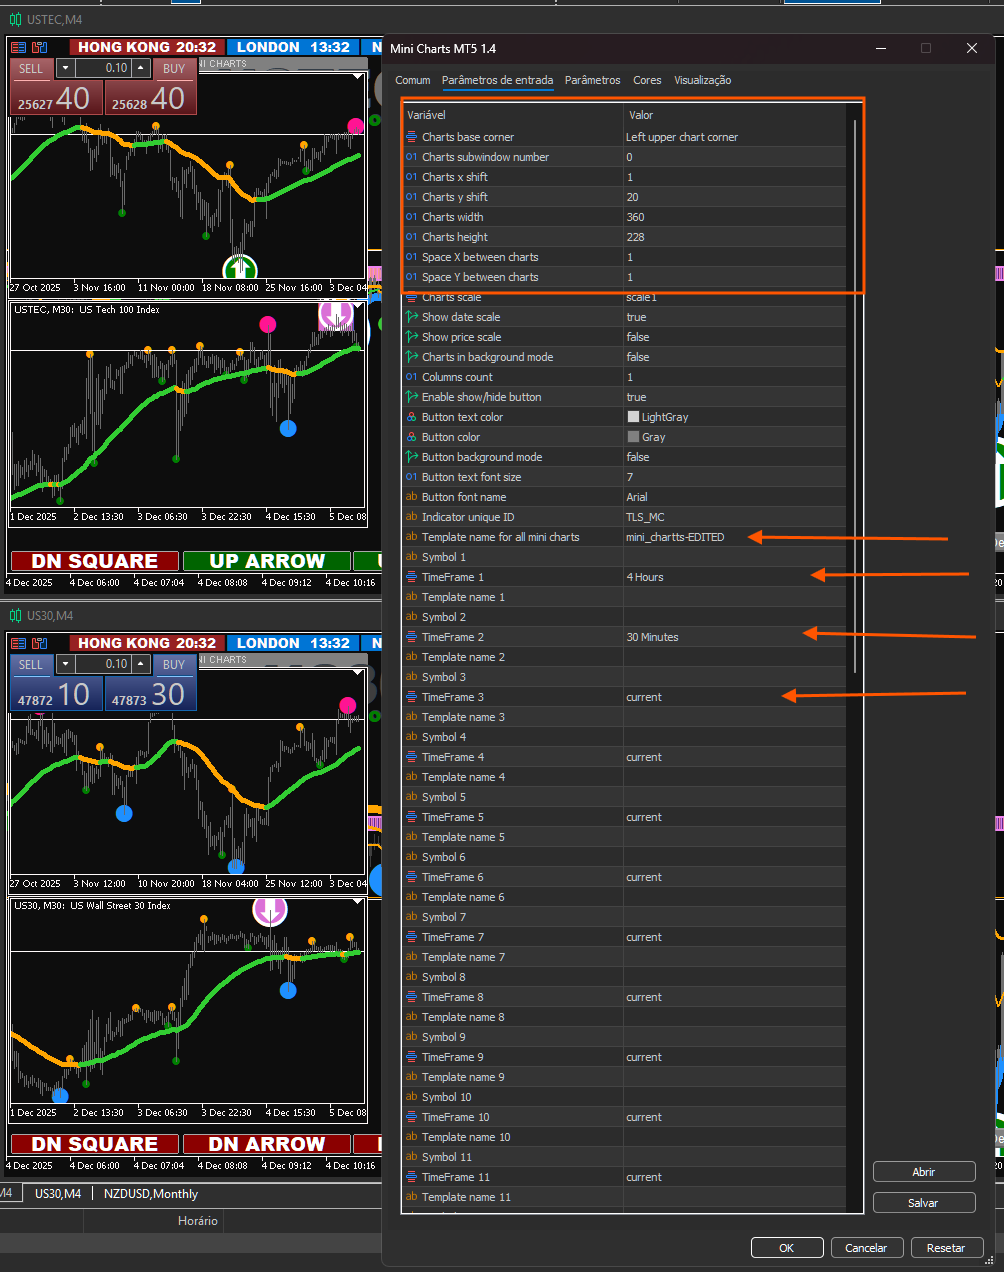Click the color icon beside Button color
Screen dimensions: 1004x1272
411,437
